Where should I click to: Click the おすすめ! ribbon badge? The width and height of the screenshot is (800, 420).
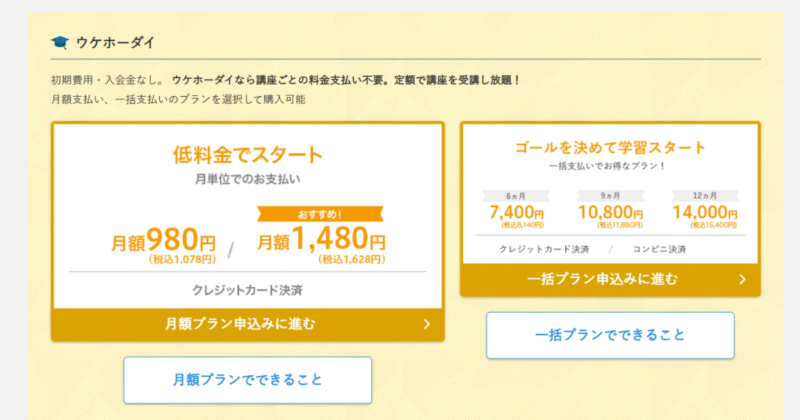tap(320, 214)
